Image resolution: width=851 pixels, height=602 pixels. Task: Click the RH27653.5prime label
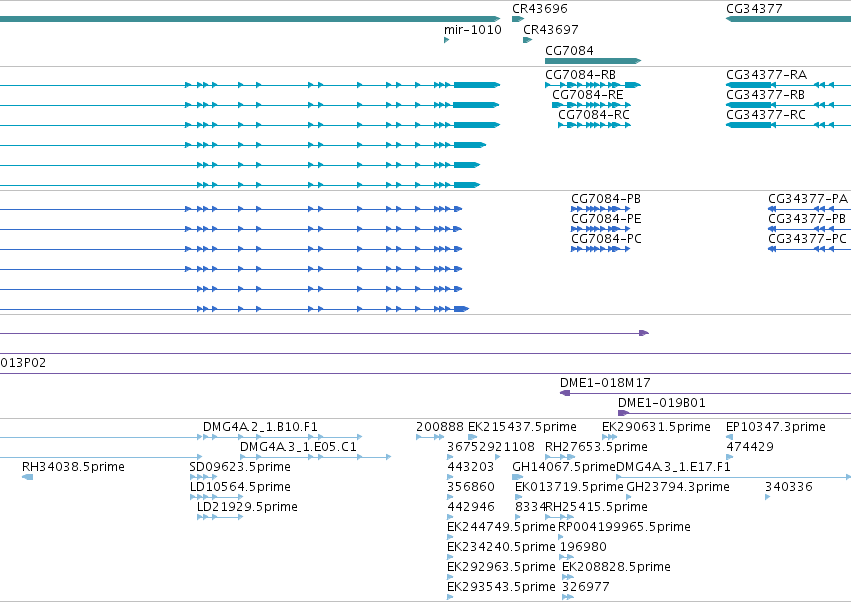pos(596,447)
